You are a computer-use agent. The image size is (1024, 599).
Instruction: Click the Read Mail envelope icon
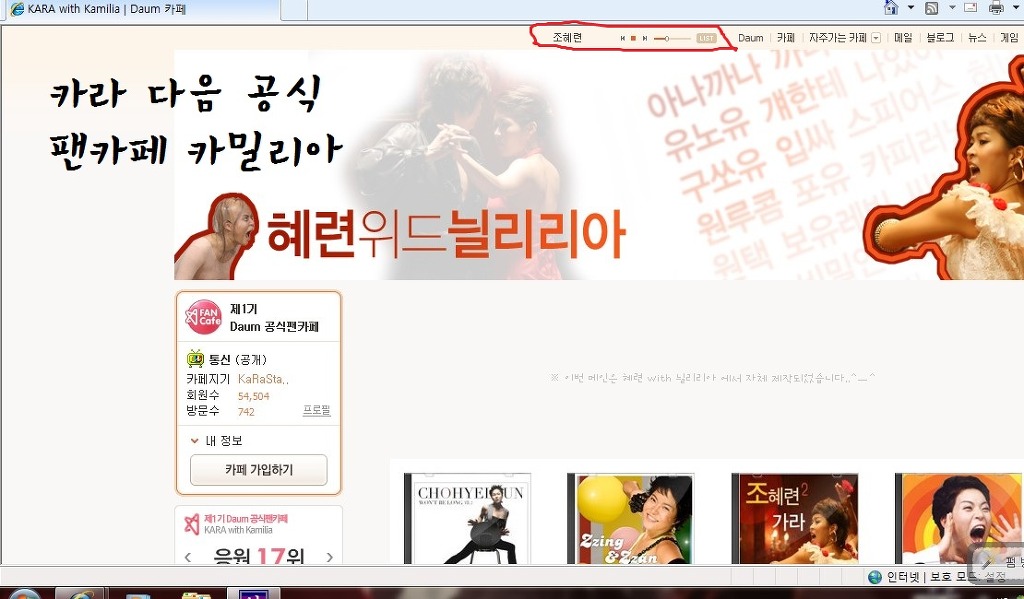pos(971,7)
